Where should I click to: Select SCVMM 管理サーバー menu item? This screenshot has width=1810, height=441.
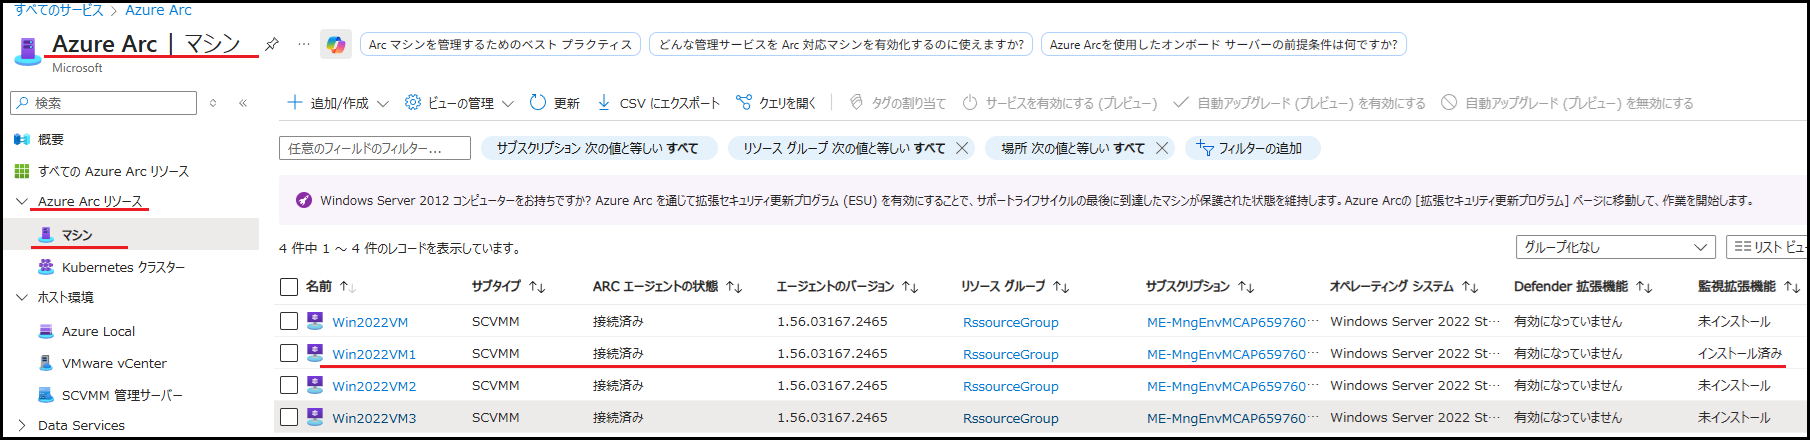coord(122,395)
